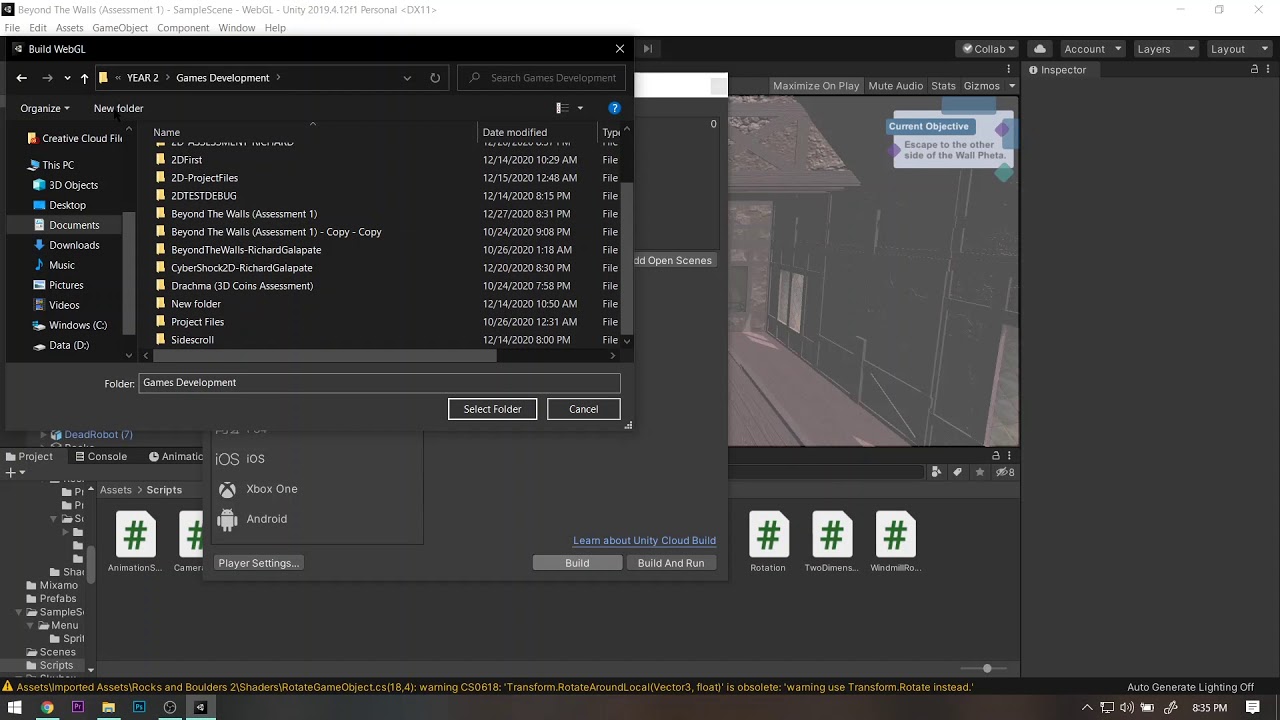Select the Rotation script asset
The height and width of the screenshot is (720, 1280).
(768, 542)
